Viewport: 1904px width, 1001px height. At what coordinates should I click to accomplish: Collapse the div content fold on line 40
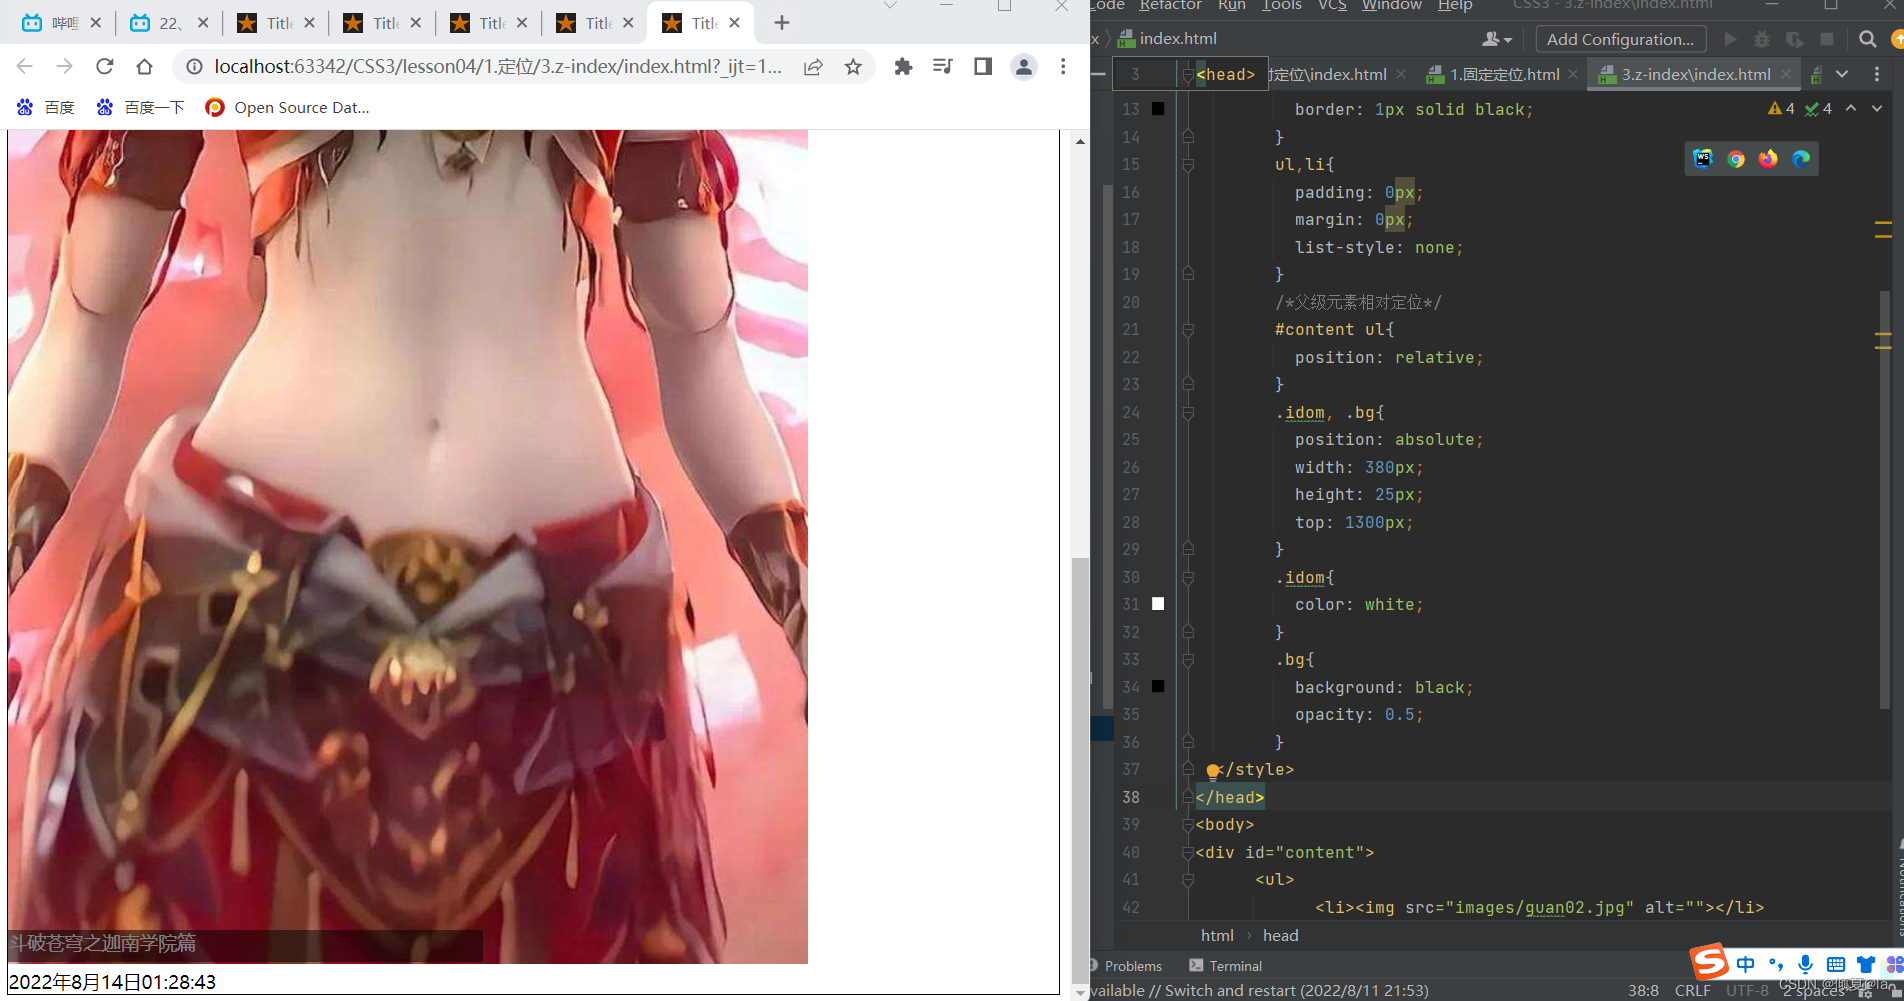tap(1188, 852)
